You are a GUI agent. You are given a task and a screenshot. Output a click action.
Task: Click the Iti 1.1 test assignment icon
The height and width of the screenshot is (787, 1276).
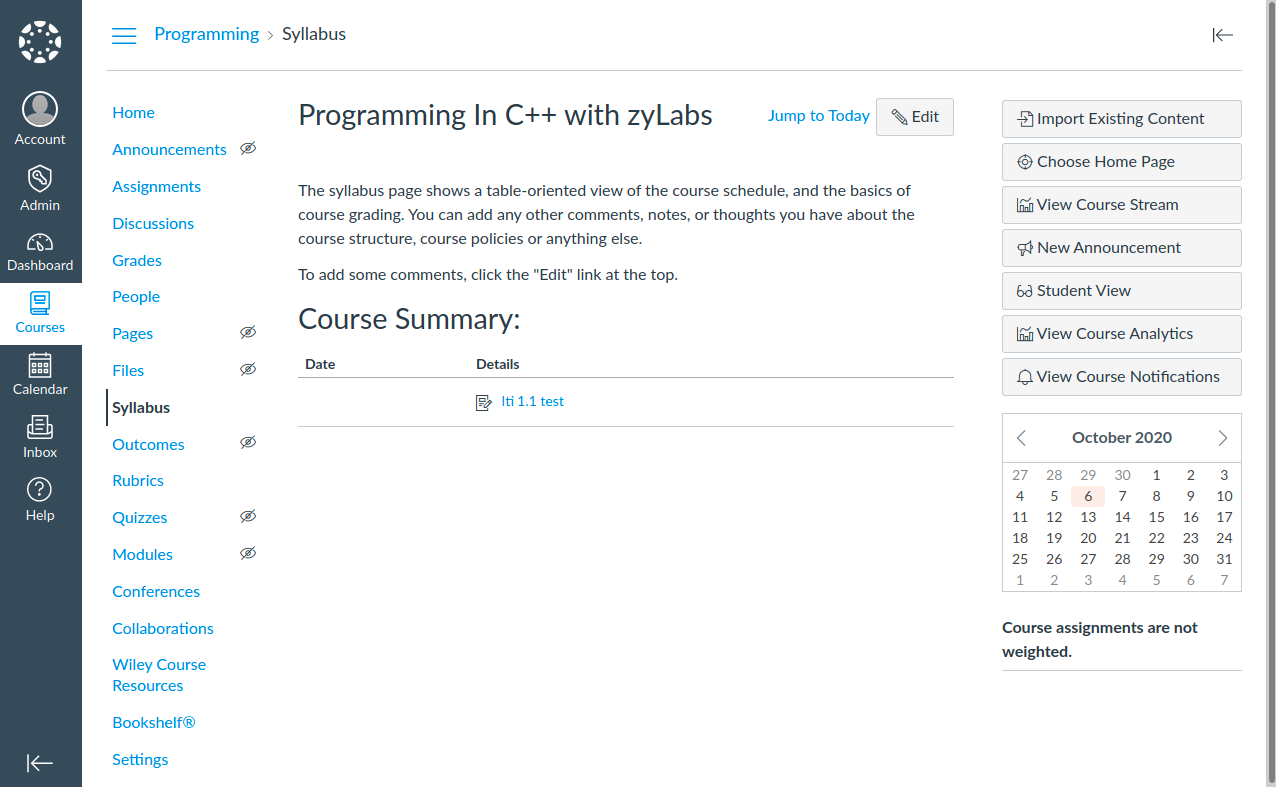484,402
